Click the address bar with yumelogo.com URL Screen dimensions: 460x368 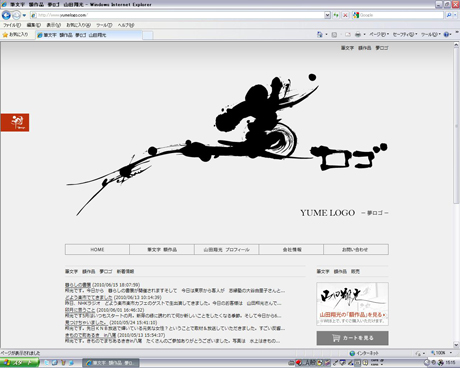coord(177,15)
